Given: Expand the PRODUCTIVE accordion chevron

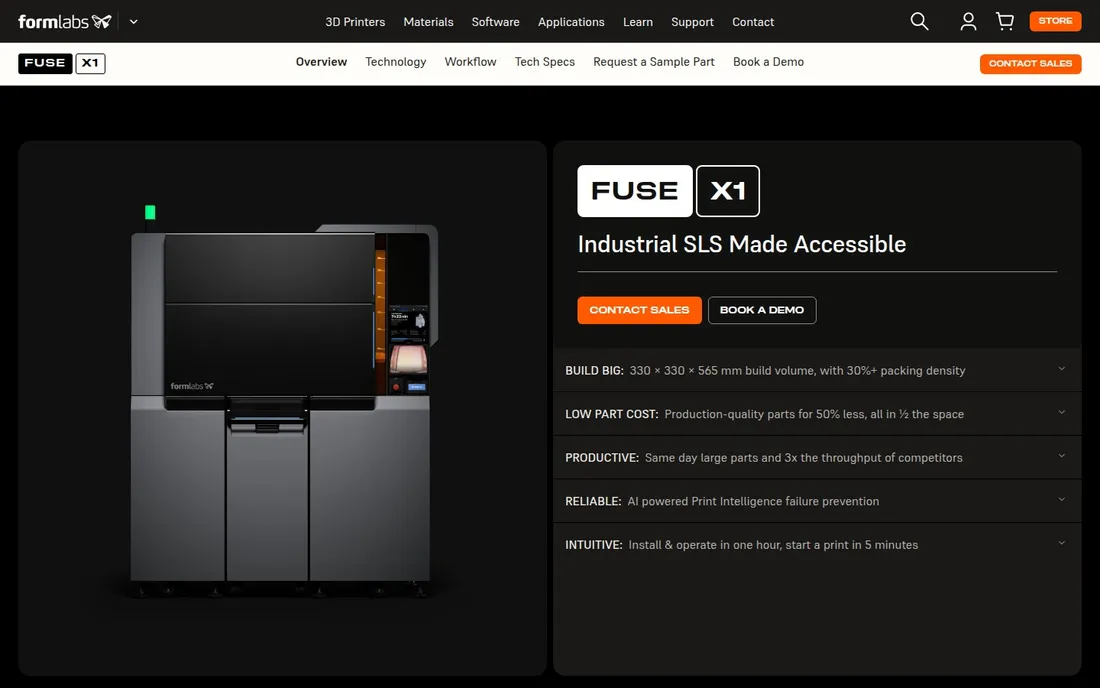Looking at the screenshot, I should coord(1061,456).
